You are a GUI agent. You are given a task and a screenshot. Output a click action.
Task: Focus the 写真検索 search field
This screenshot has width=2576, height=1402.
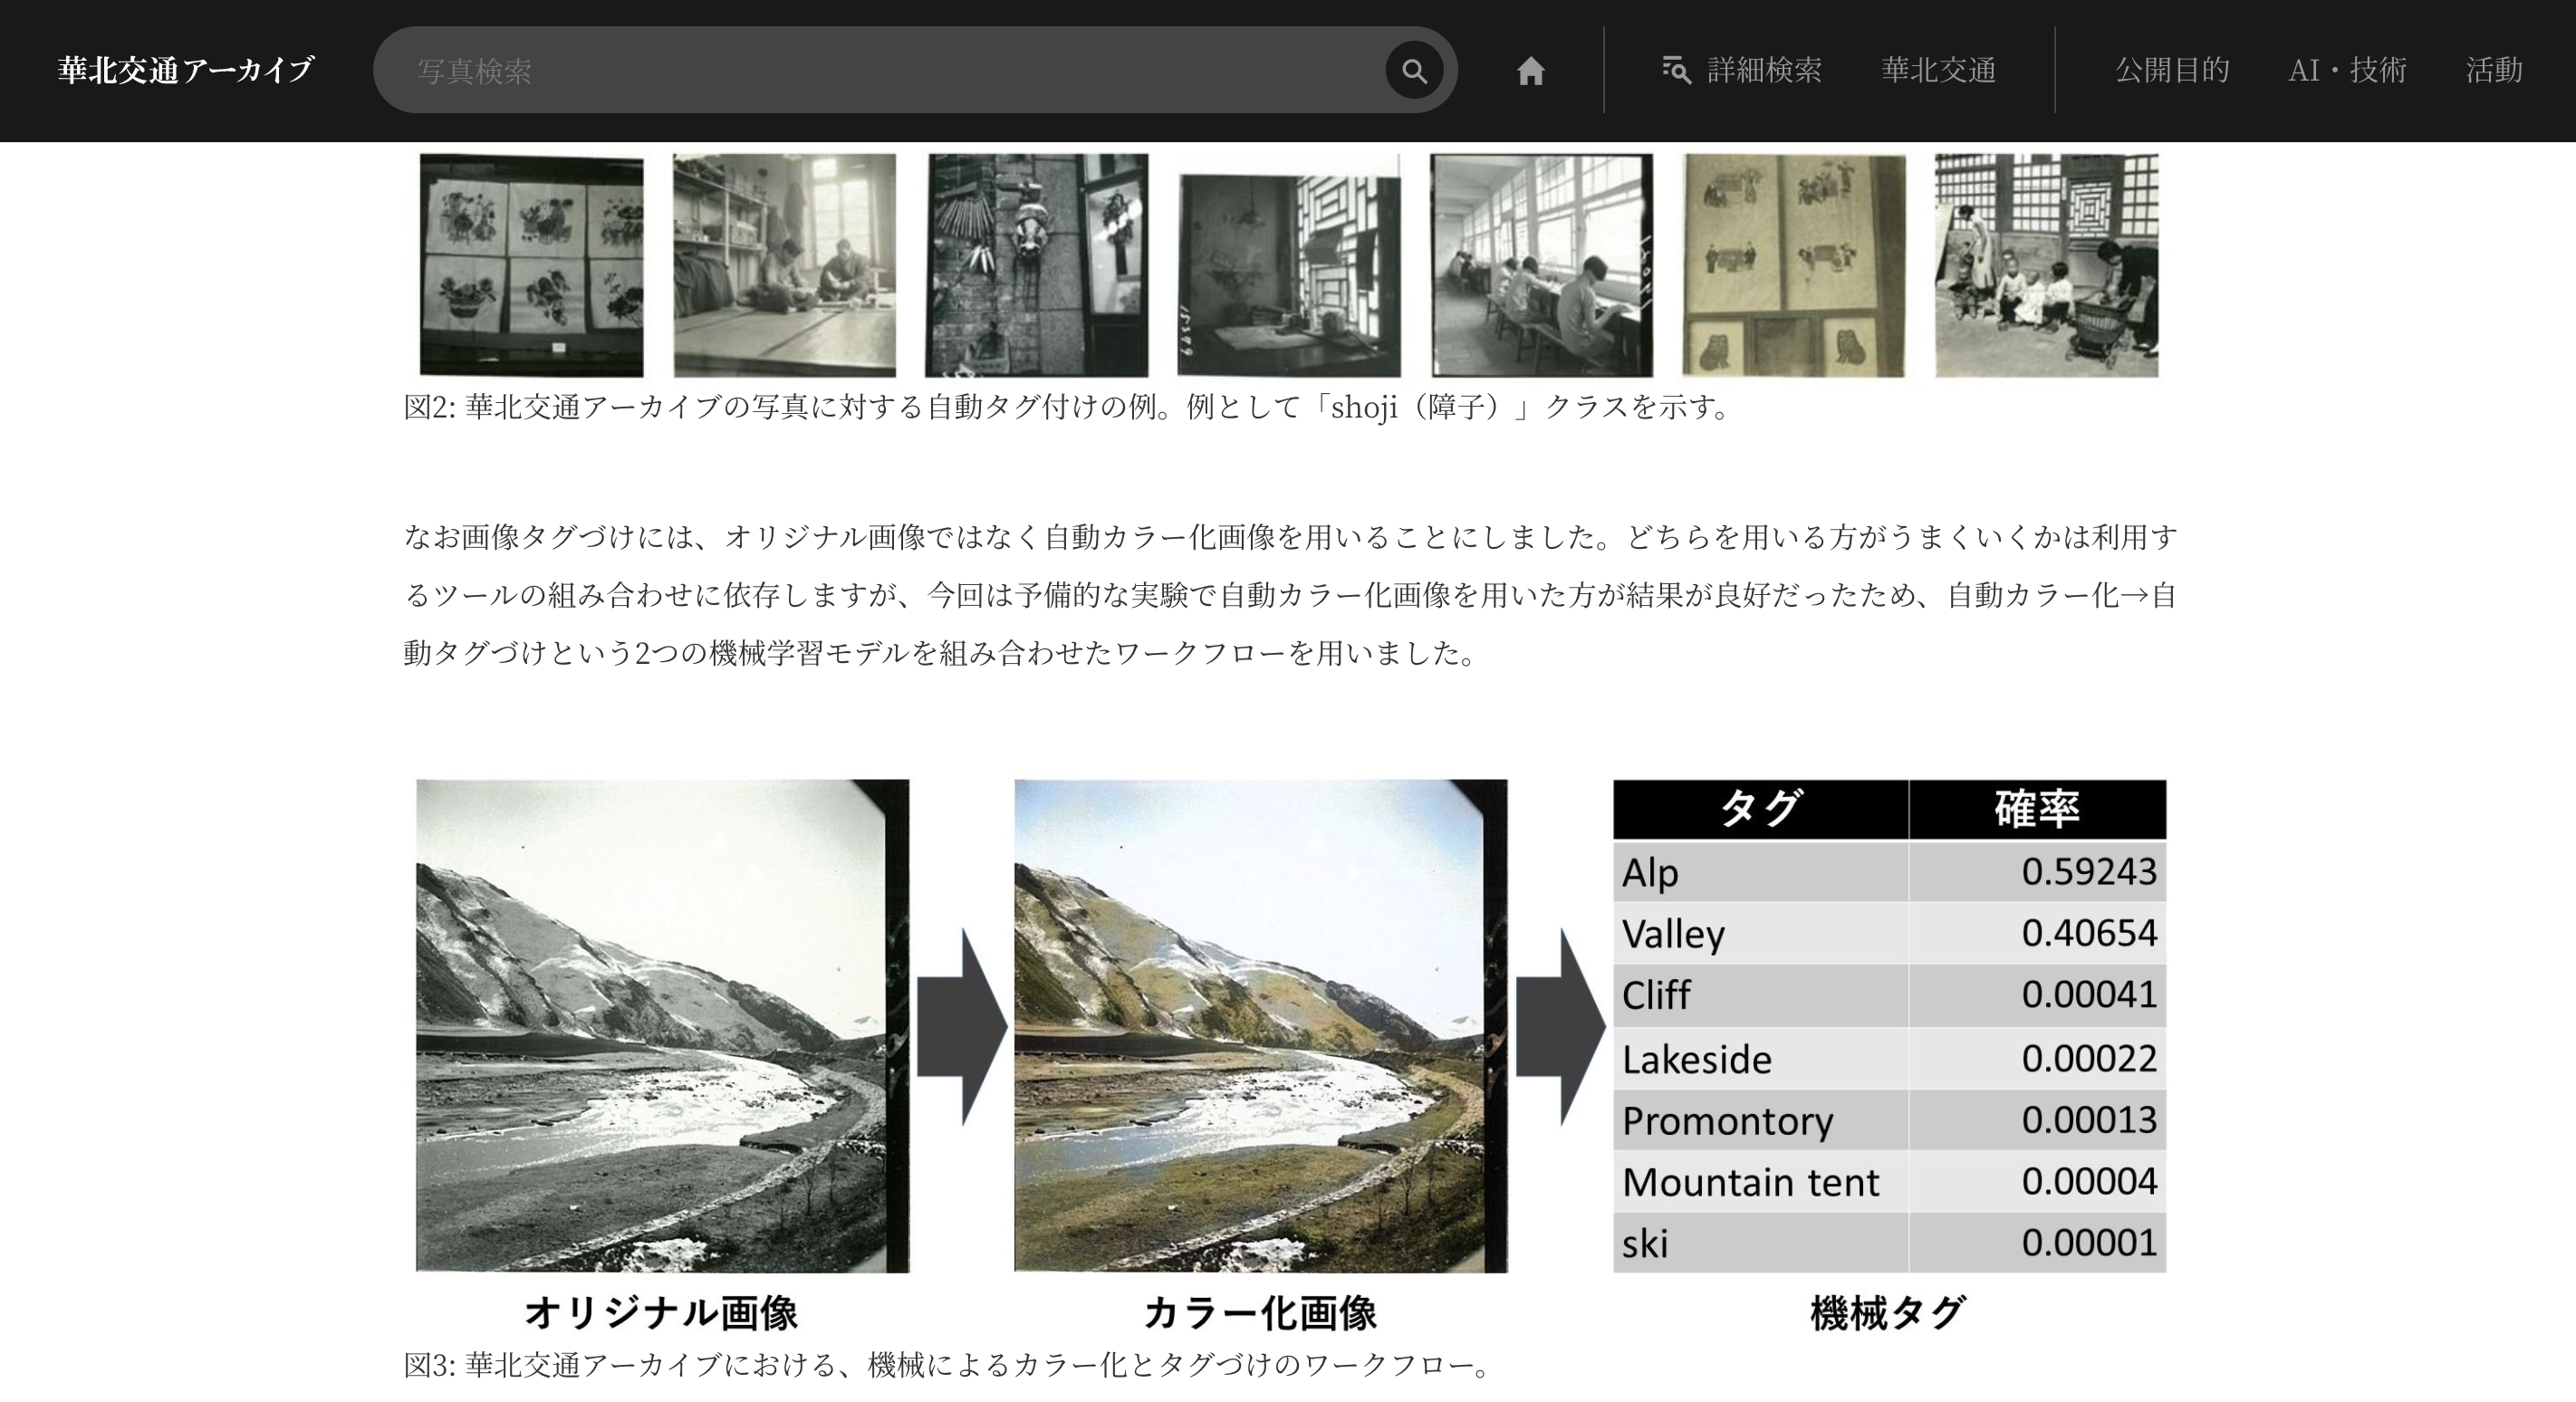(880, 70)
